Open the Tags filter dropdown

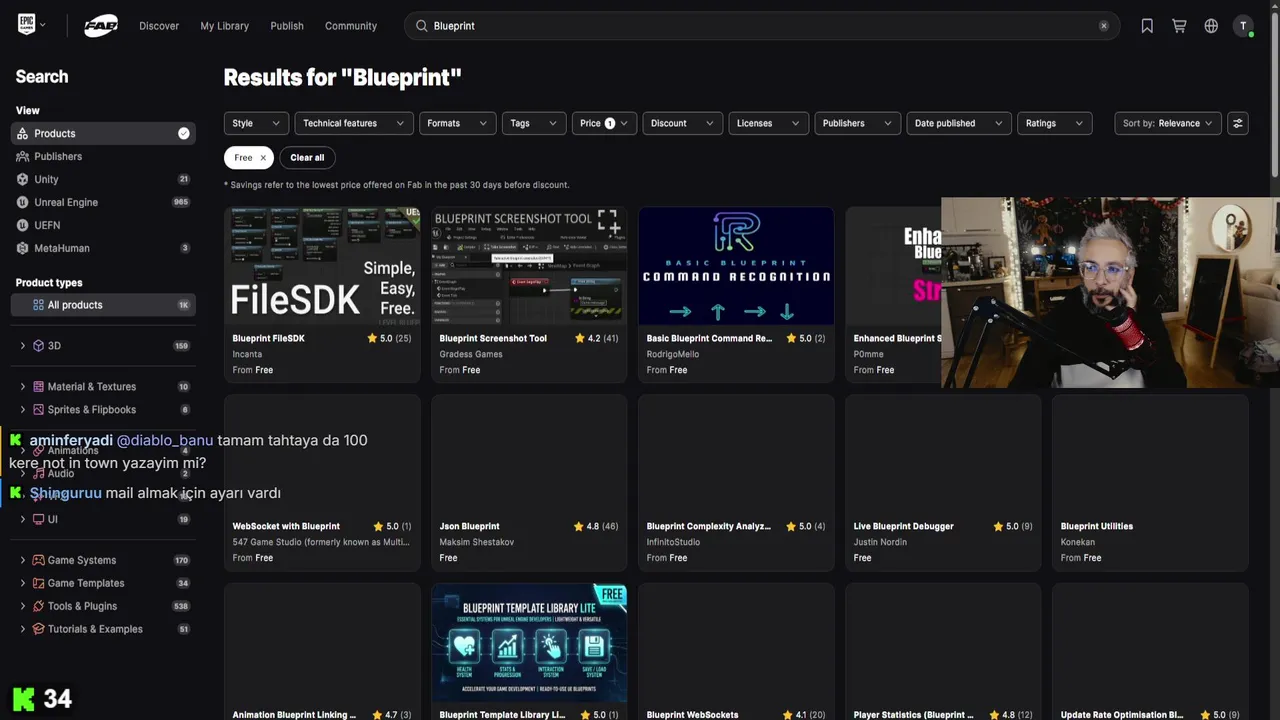click(x=534, y=123)
